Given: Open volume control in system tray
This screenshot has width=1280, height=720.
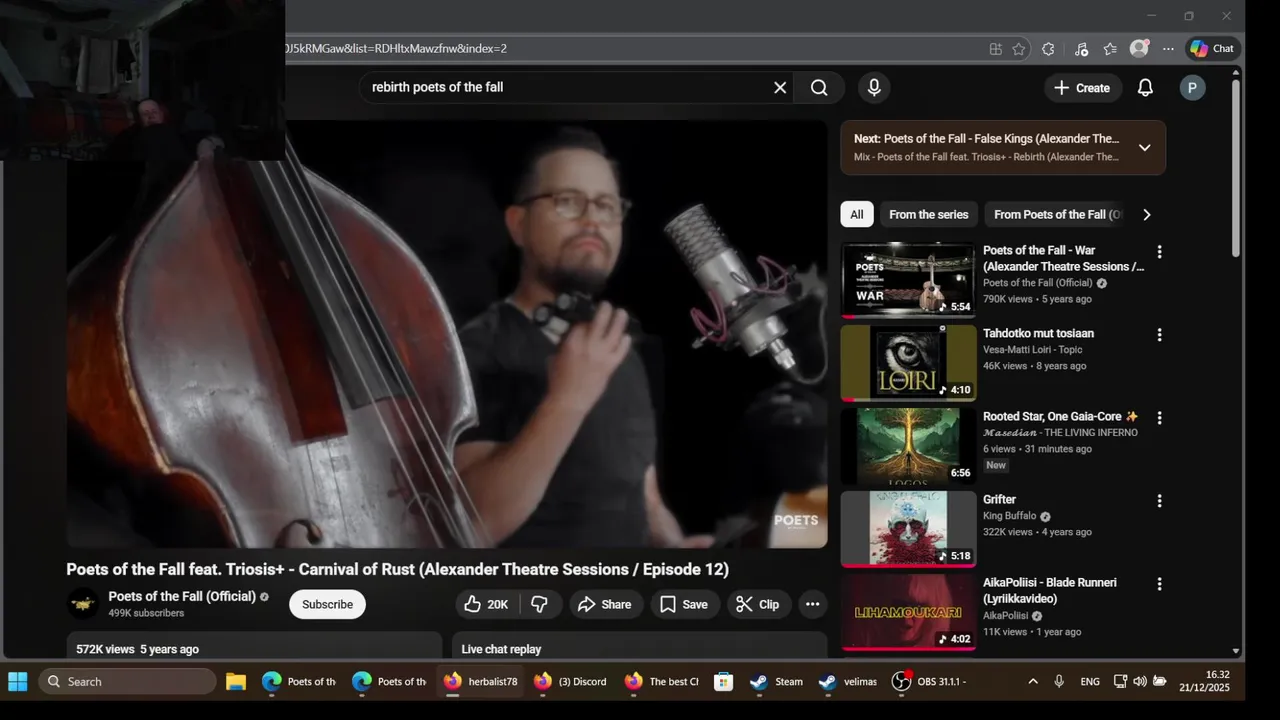Looking at the screenshot, I should point(1140,682).
